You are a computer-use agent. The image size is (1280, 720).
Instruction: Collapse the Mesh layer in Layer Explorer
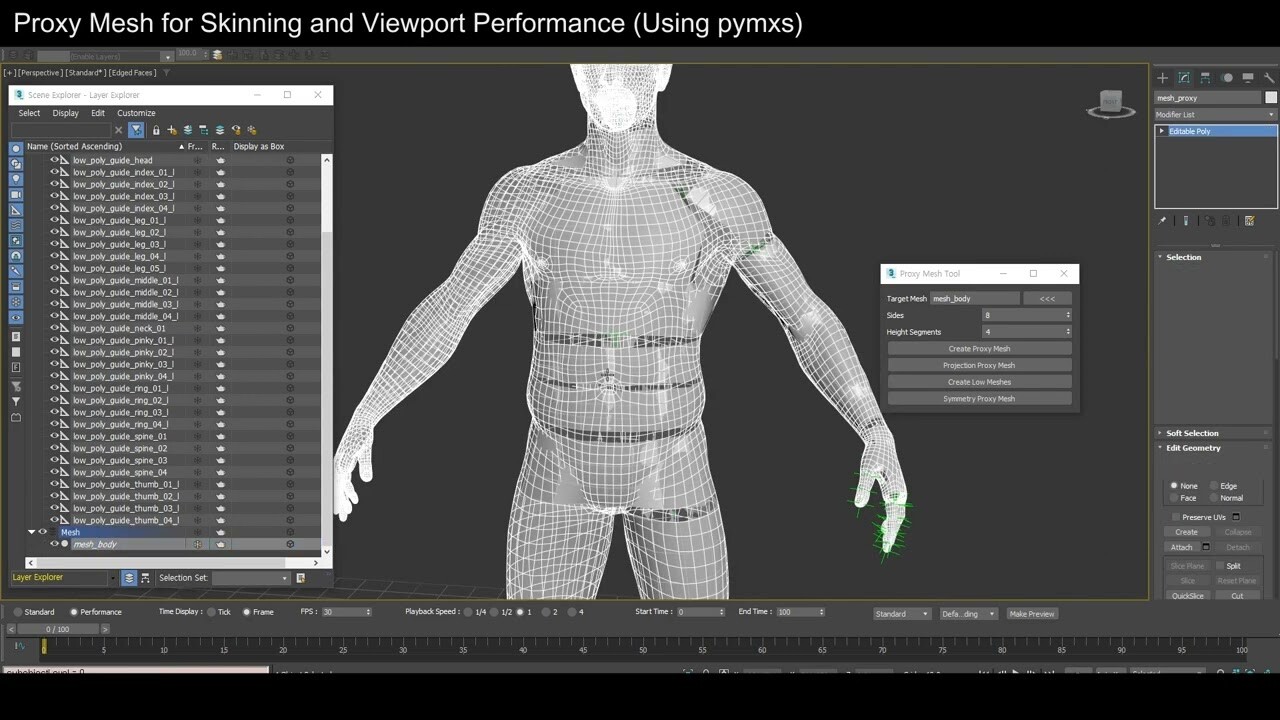pos(31,532)
